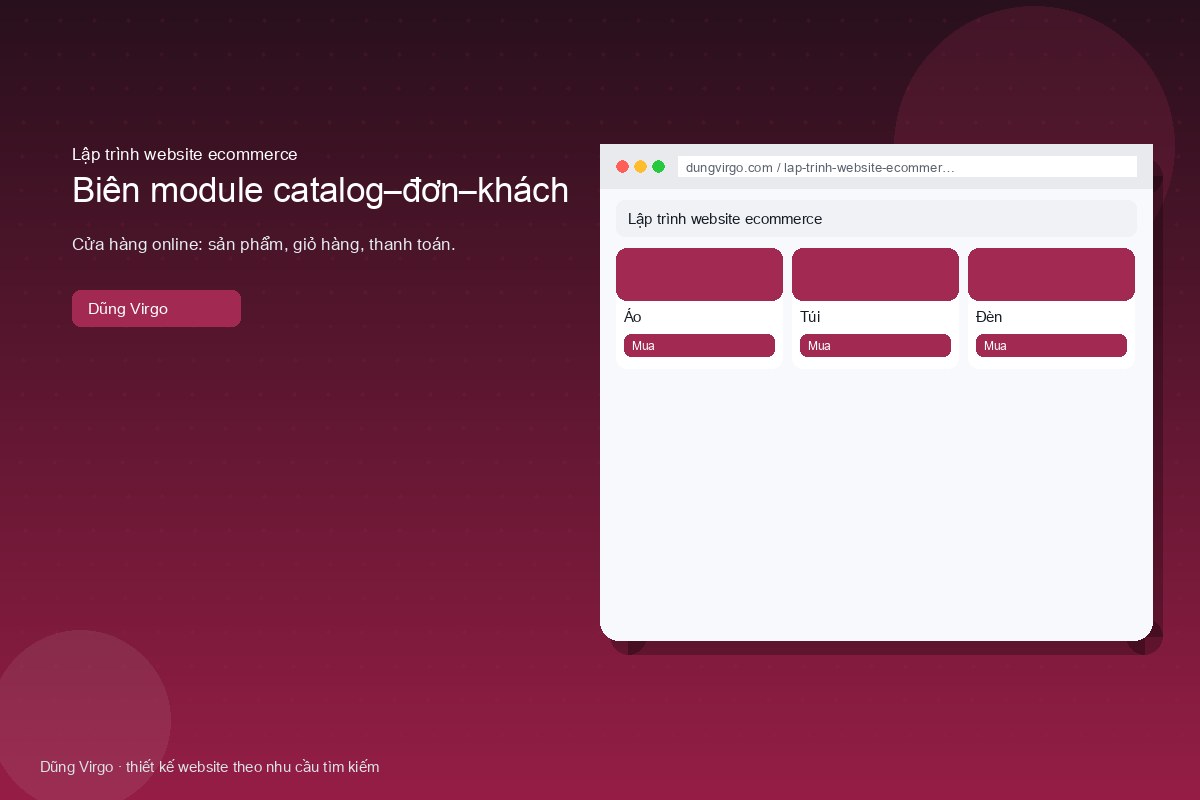Click the Dũng Virgo button
The height and width of the screenshot is (800, 1200).
[x=156, y=308]
